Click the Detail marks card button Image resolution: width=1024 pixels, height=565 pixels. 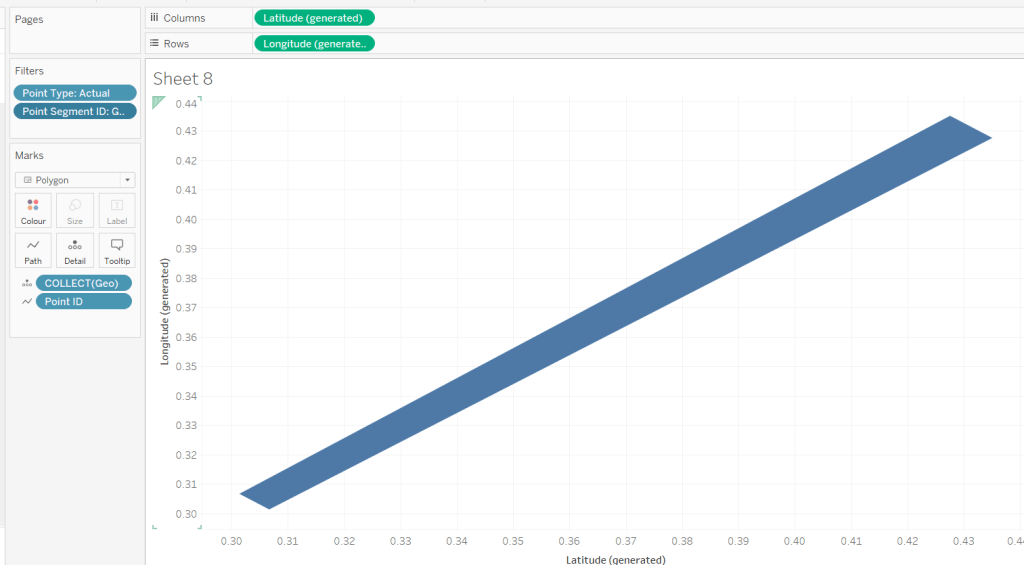tap(75, 250)
